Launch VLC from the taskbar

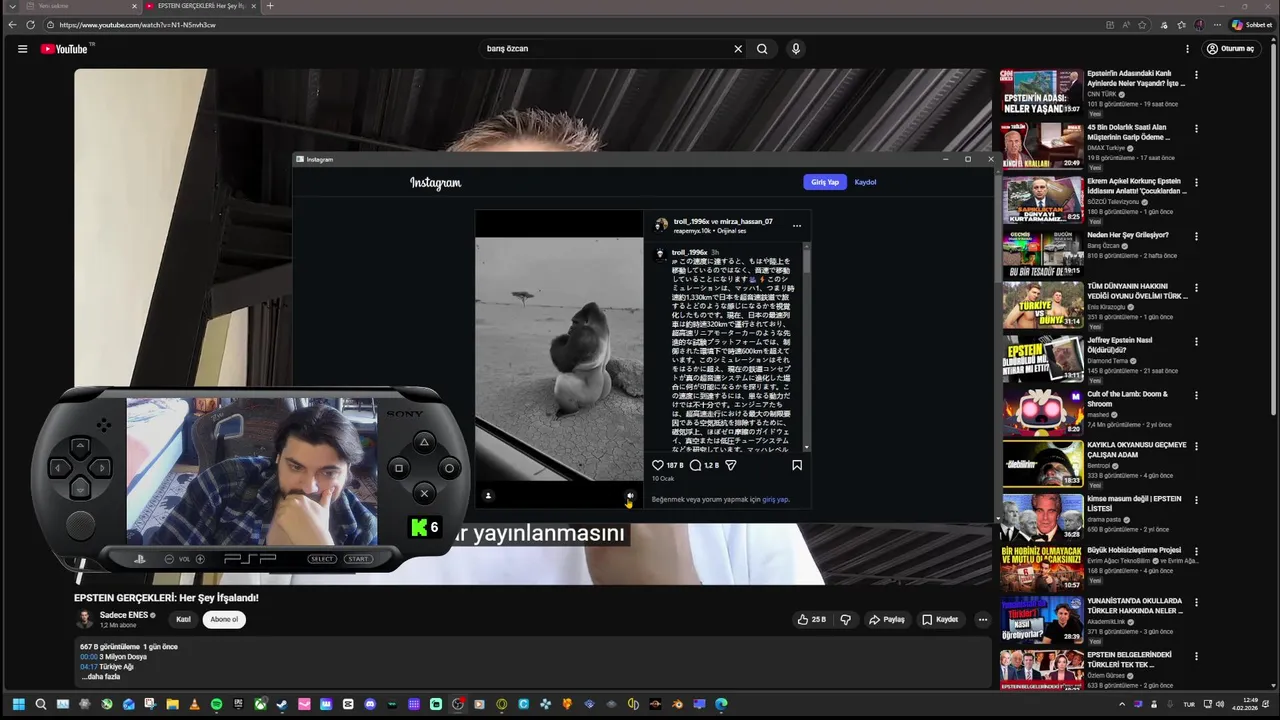tap(194, 704)
